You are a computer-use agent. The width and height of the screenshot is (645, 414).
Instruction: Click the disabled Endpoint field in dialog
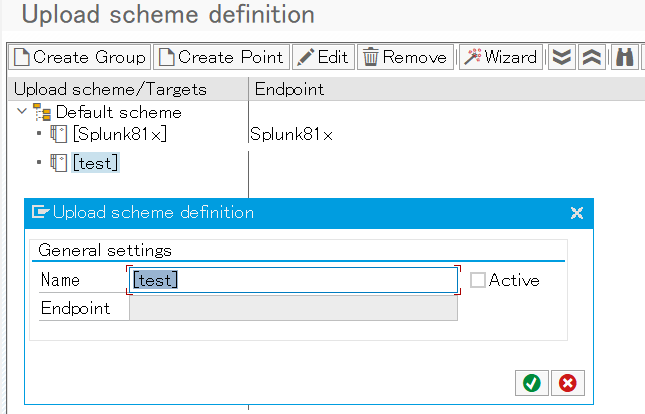click(293, 308)
